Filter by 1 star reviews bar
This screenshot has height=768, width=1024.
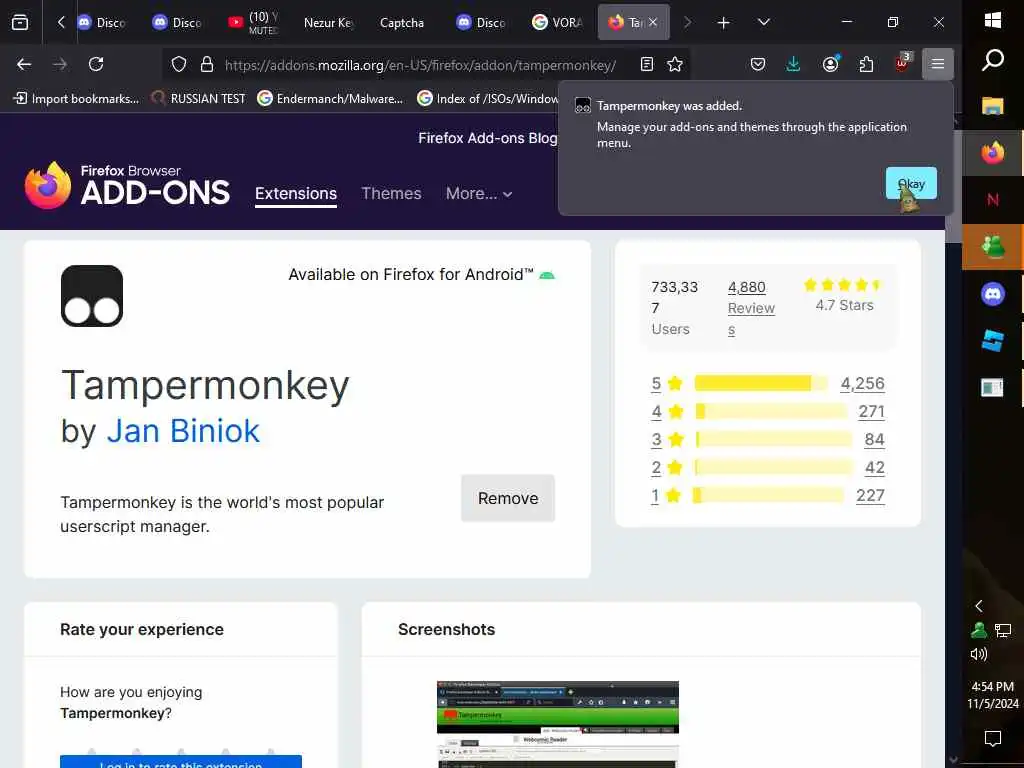coord(768,496)
